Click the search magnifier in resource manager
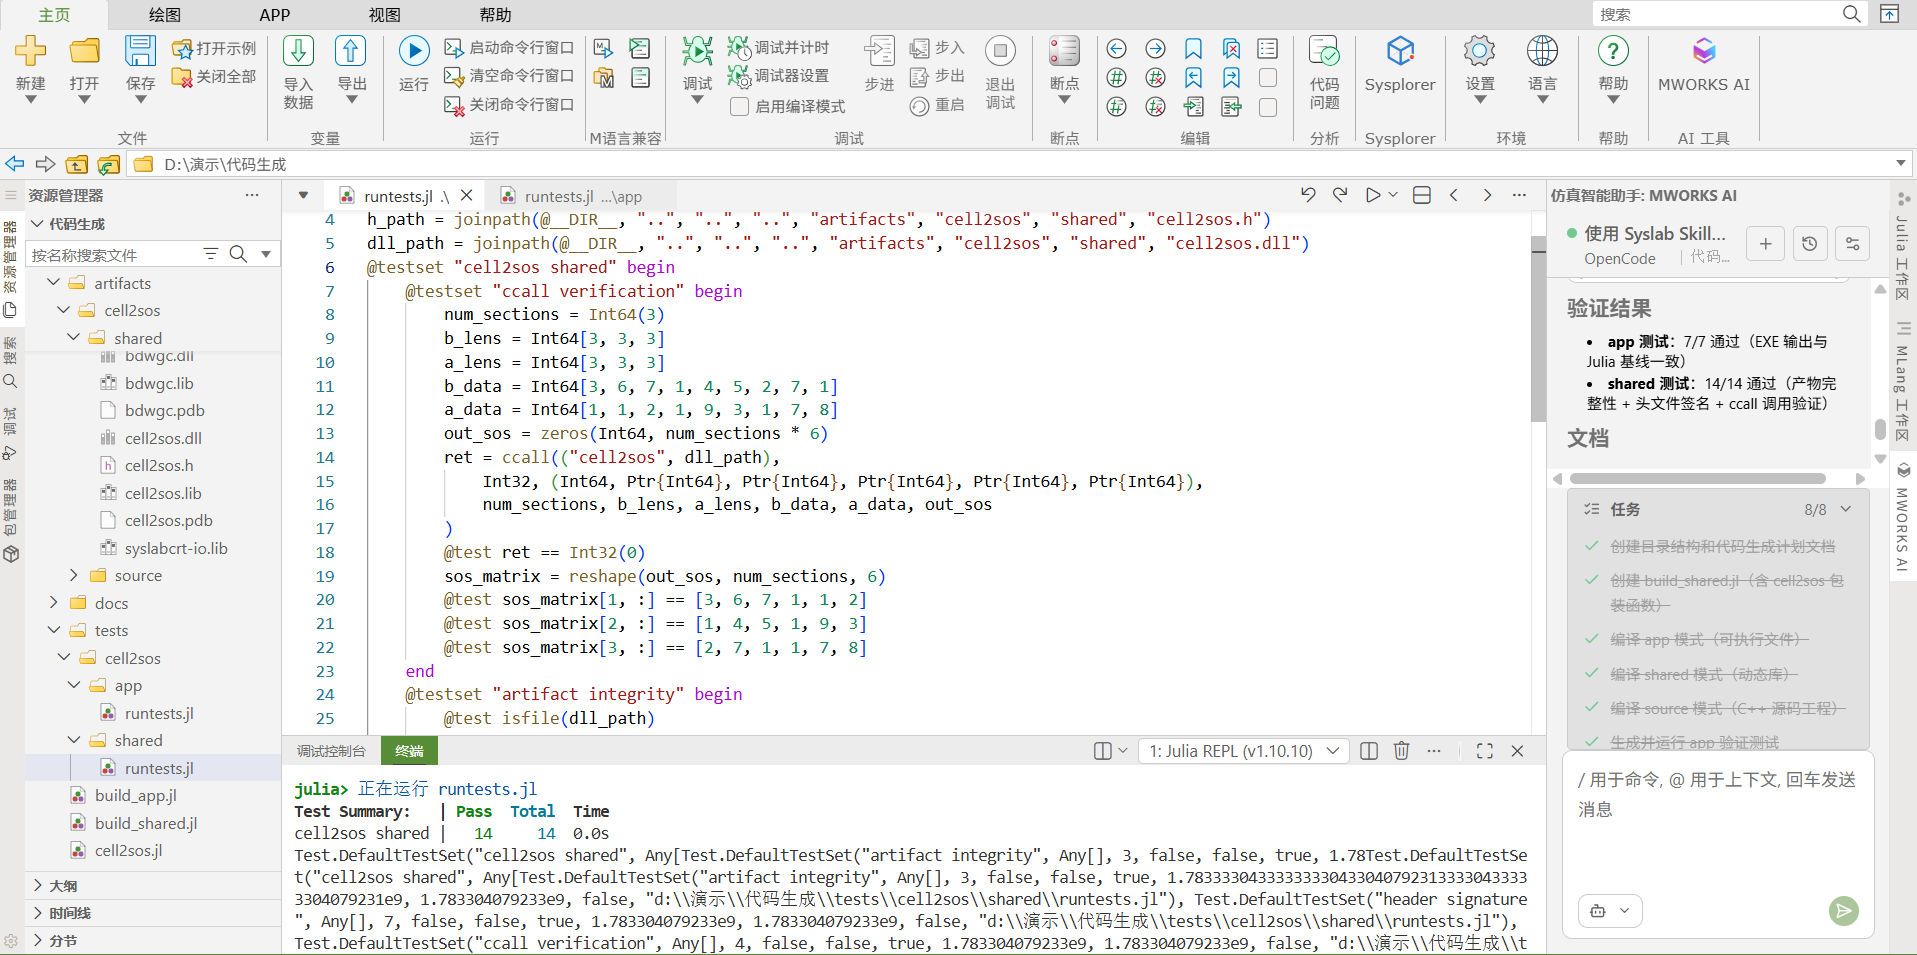This screenshot has height=955, width=1917. click(x=238, y=254)
